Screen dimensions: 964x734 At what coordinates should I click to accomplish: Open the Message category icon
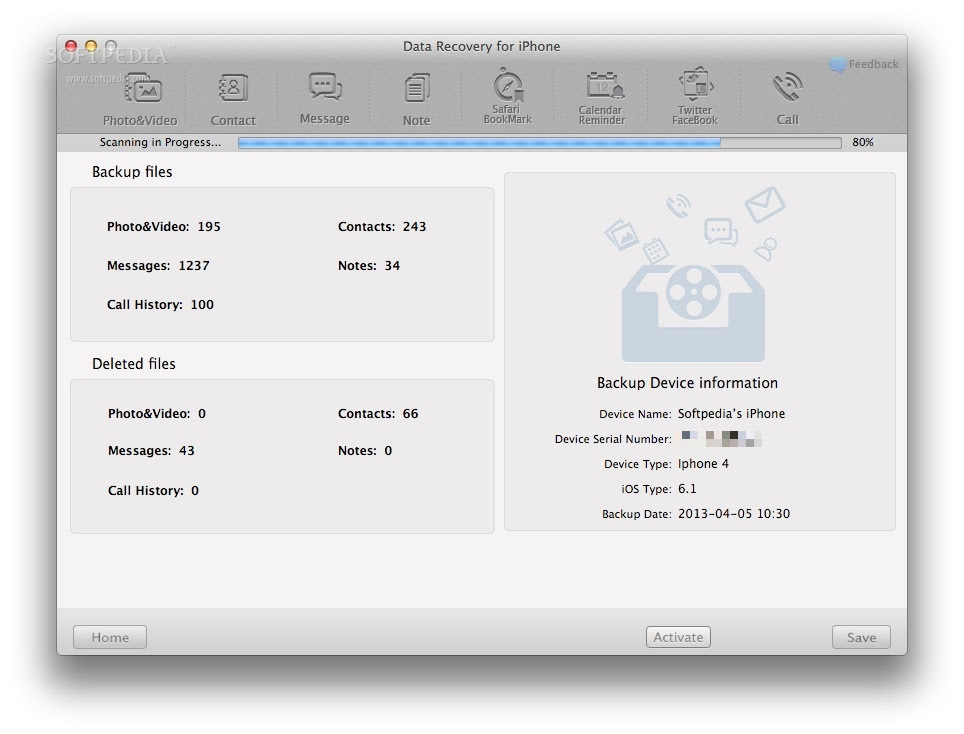click(325, 87)
